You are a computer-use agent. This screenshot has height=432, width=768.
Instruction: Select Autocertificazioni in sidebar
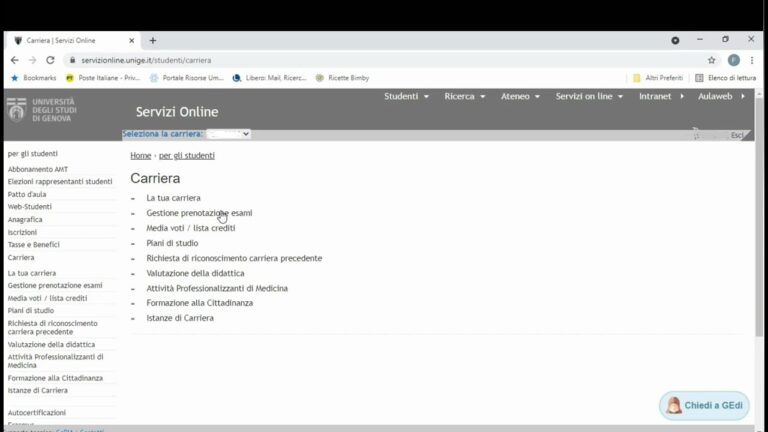(37, 412)
